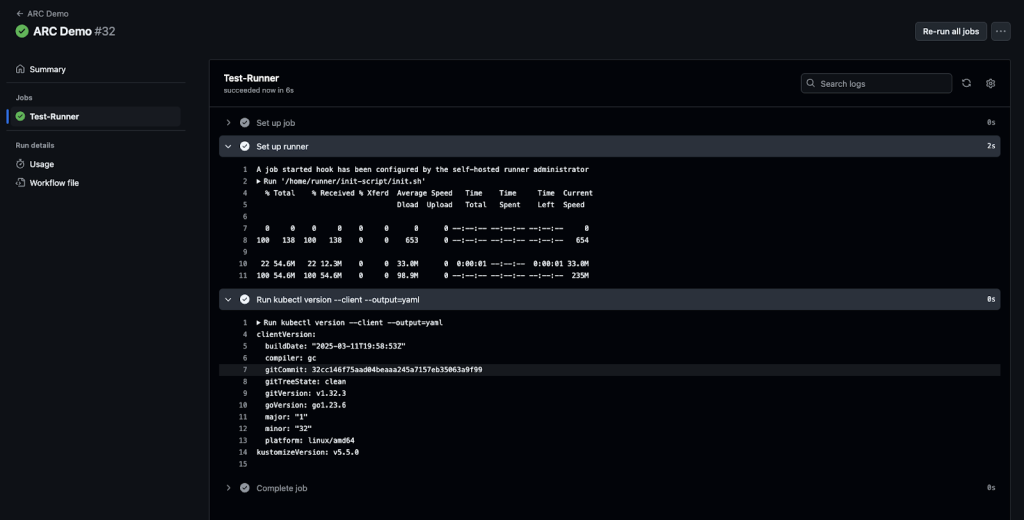Click the back arrow to ARC Demo
The image size is (1024, 520).
(20, 14)
